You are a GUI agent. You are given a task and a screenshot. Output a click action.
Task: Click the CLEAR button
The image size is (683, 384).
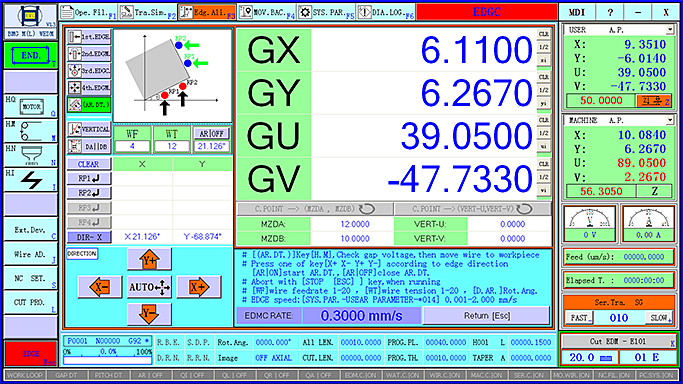tap(88, 164)
